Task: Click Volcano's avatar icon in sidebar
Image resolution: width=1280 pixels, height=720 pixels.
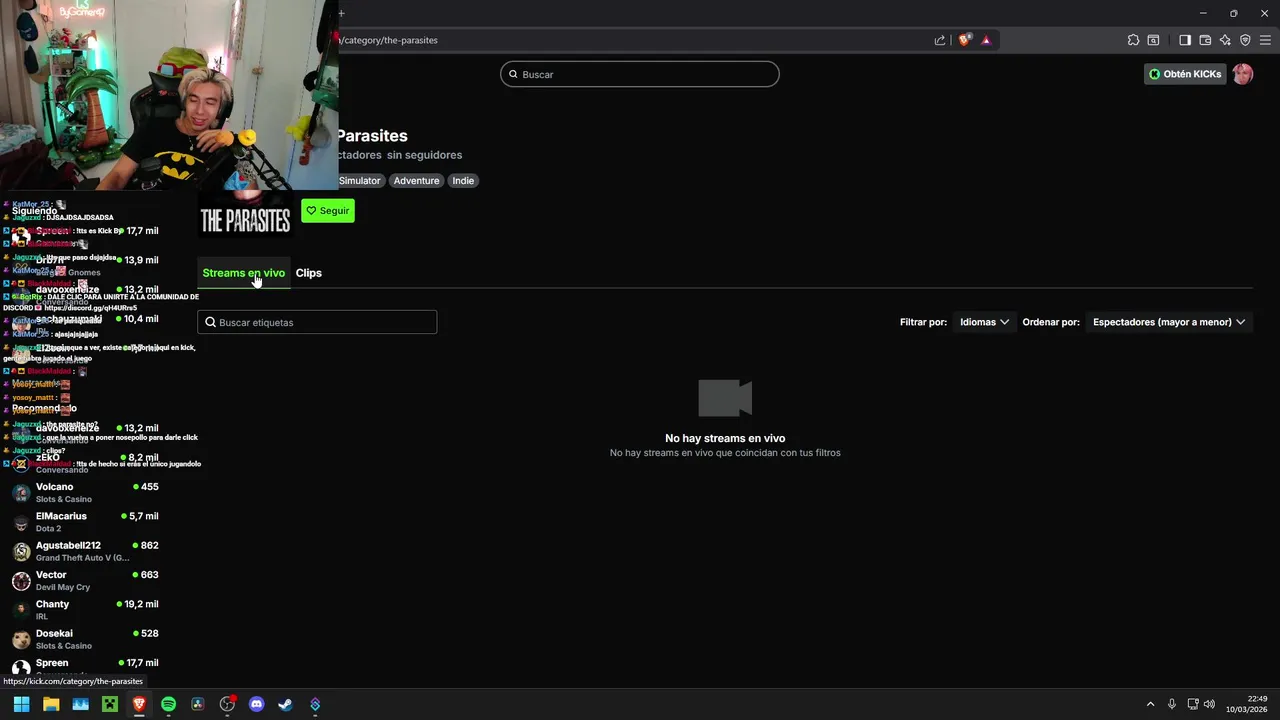Action: [x=21, y=493]
